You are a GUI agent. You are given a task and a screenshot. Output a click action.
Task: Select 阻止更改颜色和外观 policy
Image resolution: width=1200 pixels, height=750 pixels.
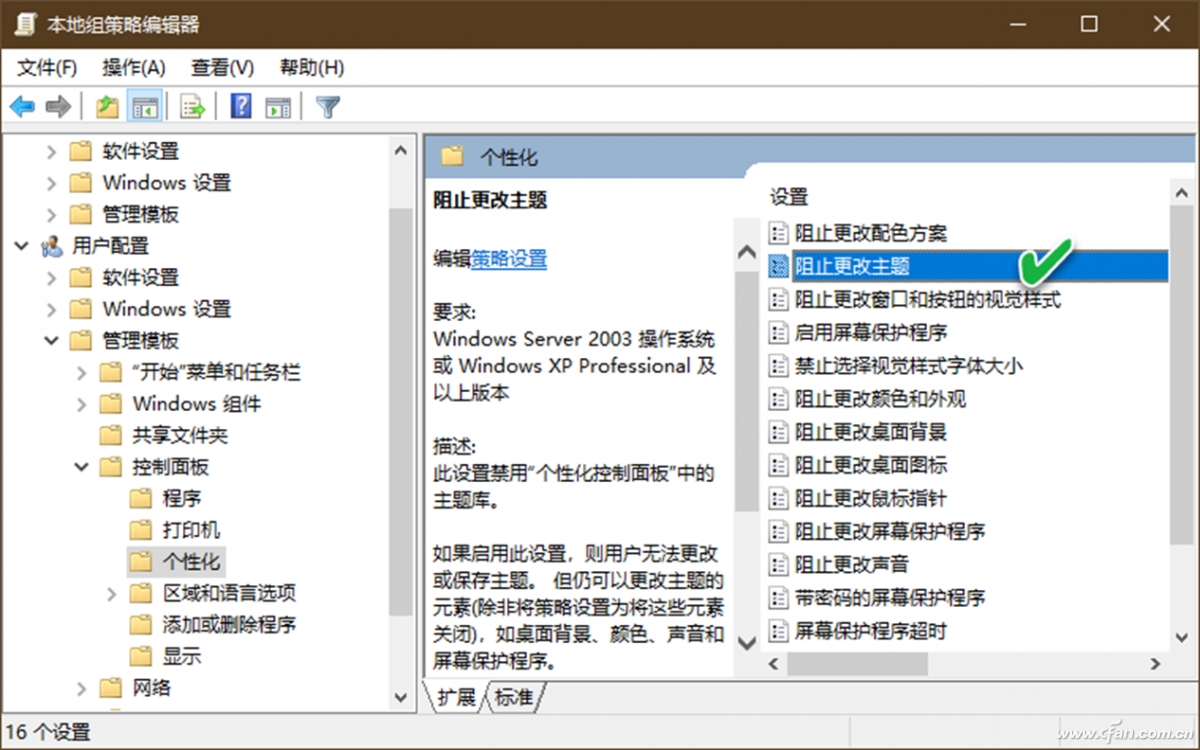880,398
